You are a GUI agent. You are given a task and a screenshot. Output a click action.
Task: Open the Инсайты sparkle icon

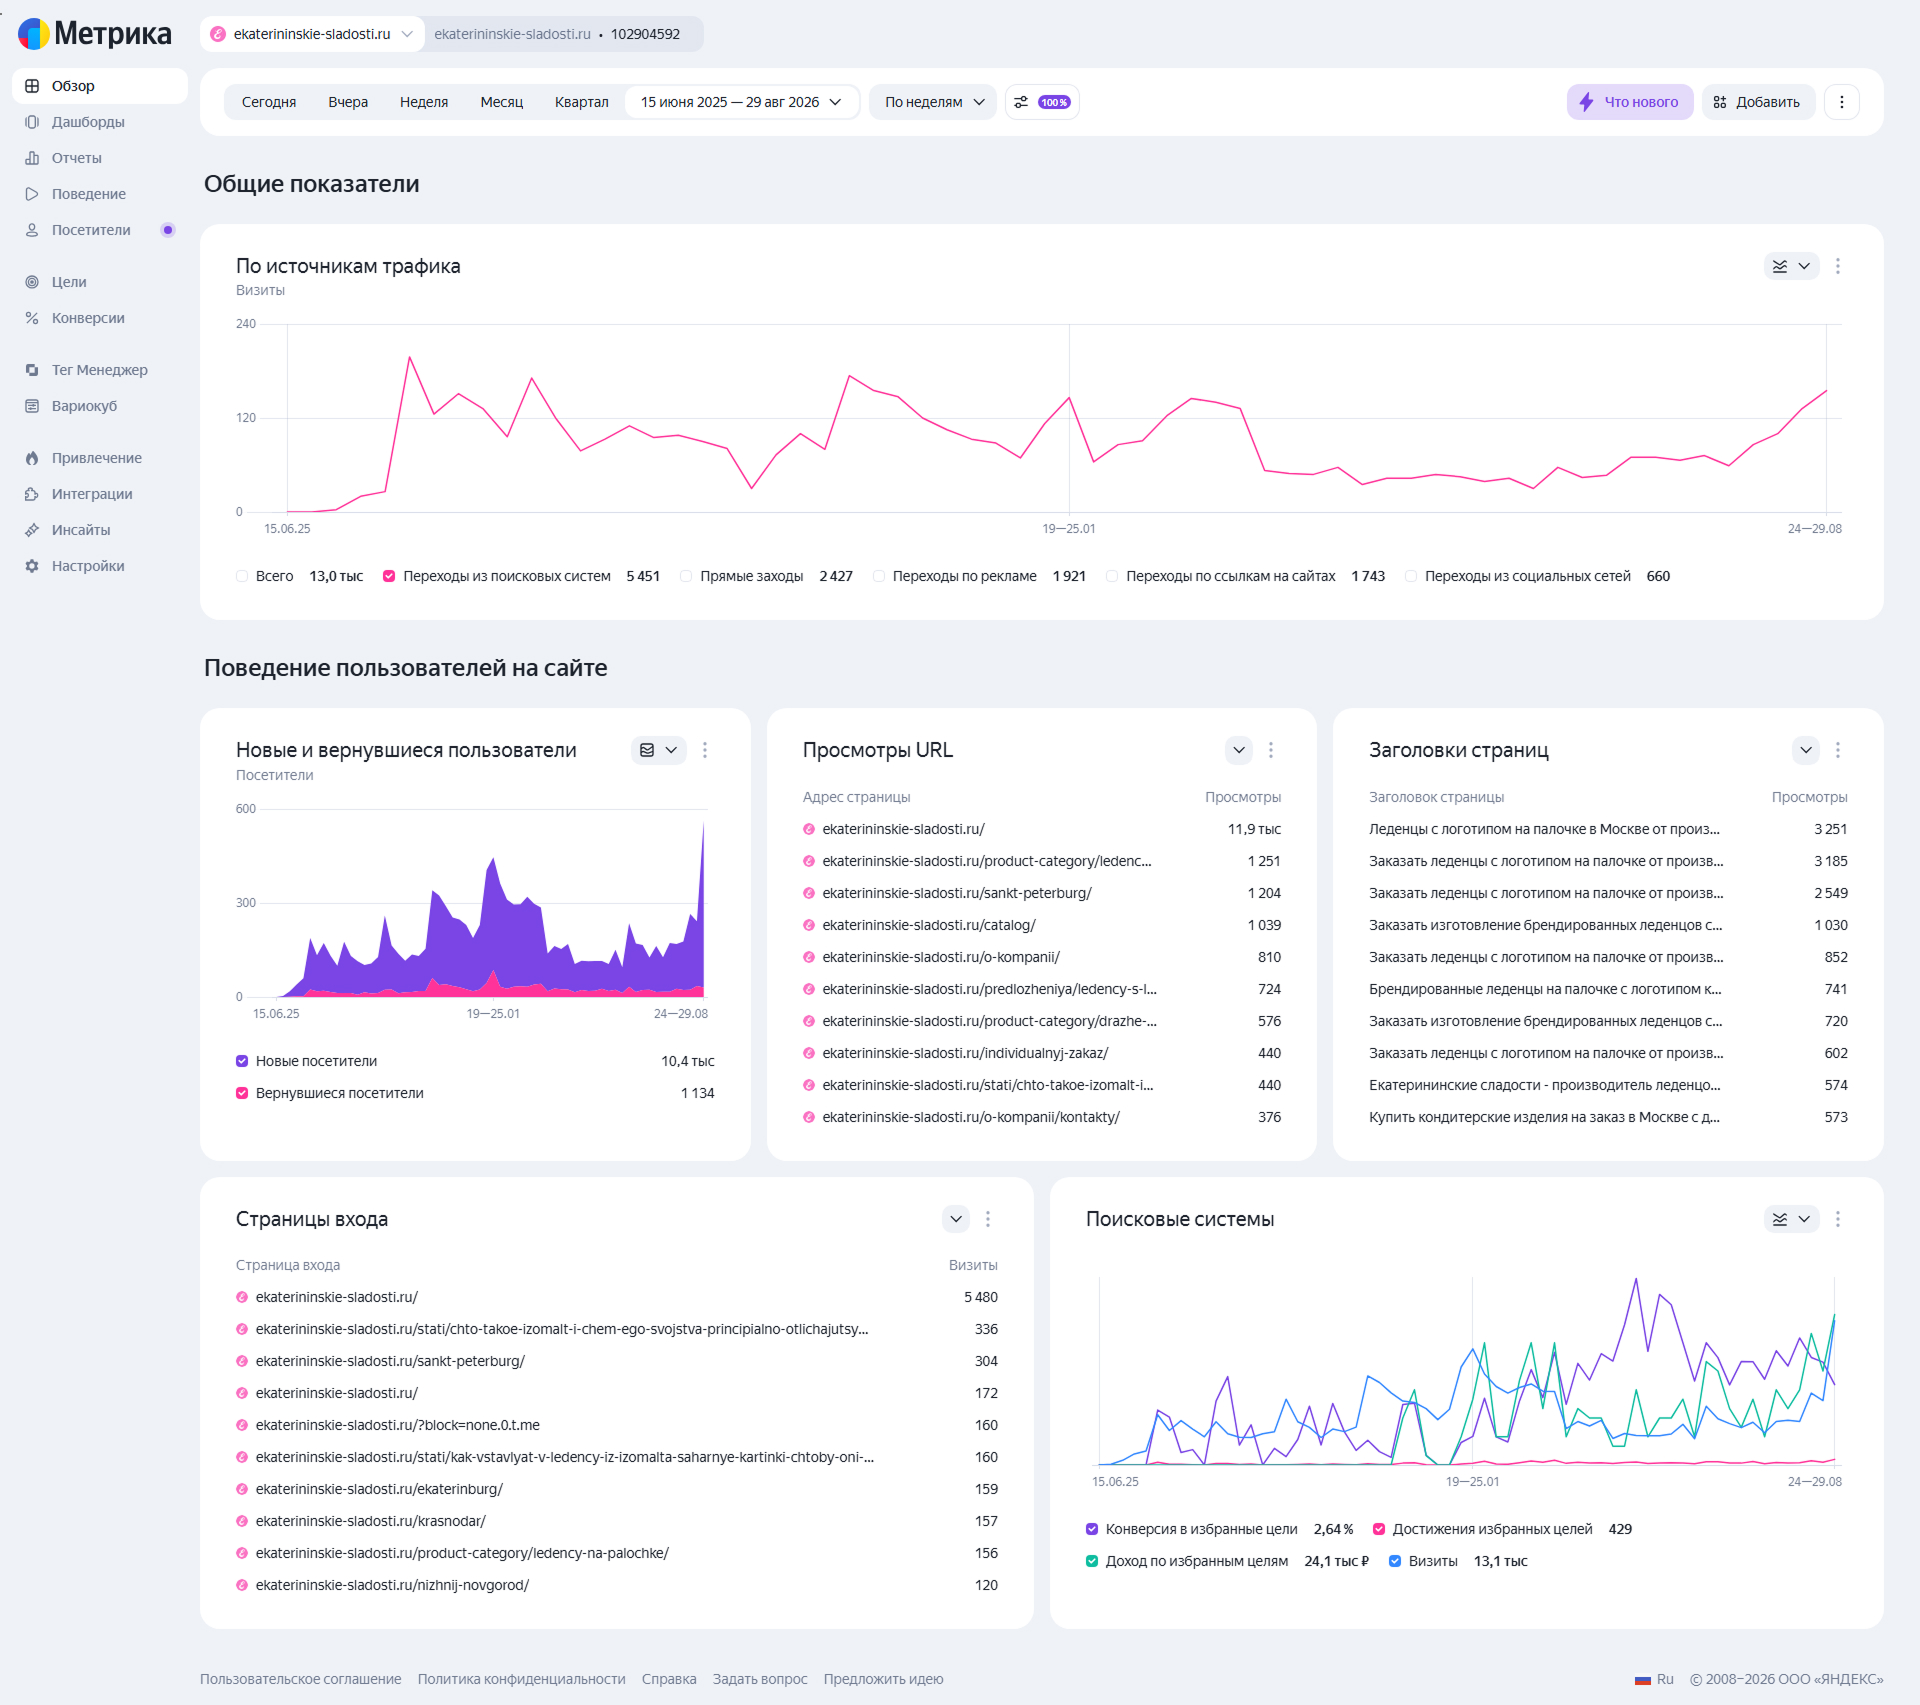tap(32, 530)
